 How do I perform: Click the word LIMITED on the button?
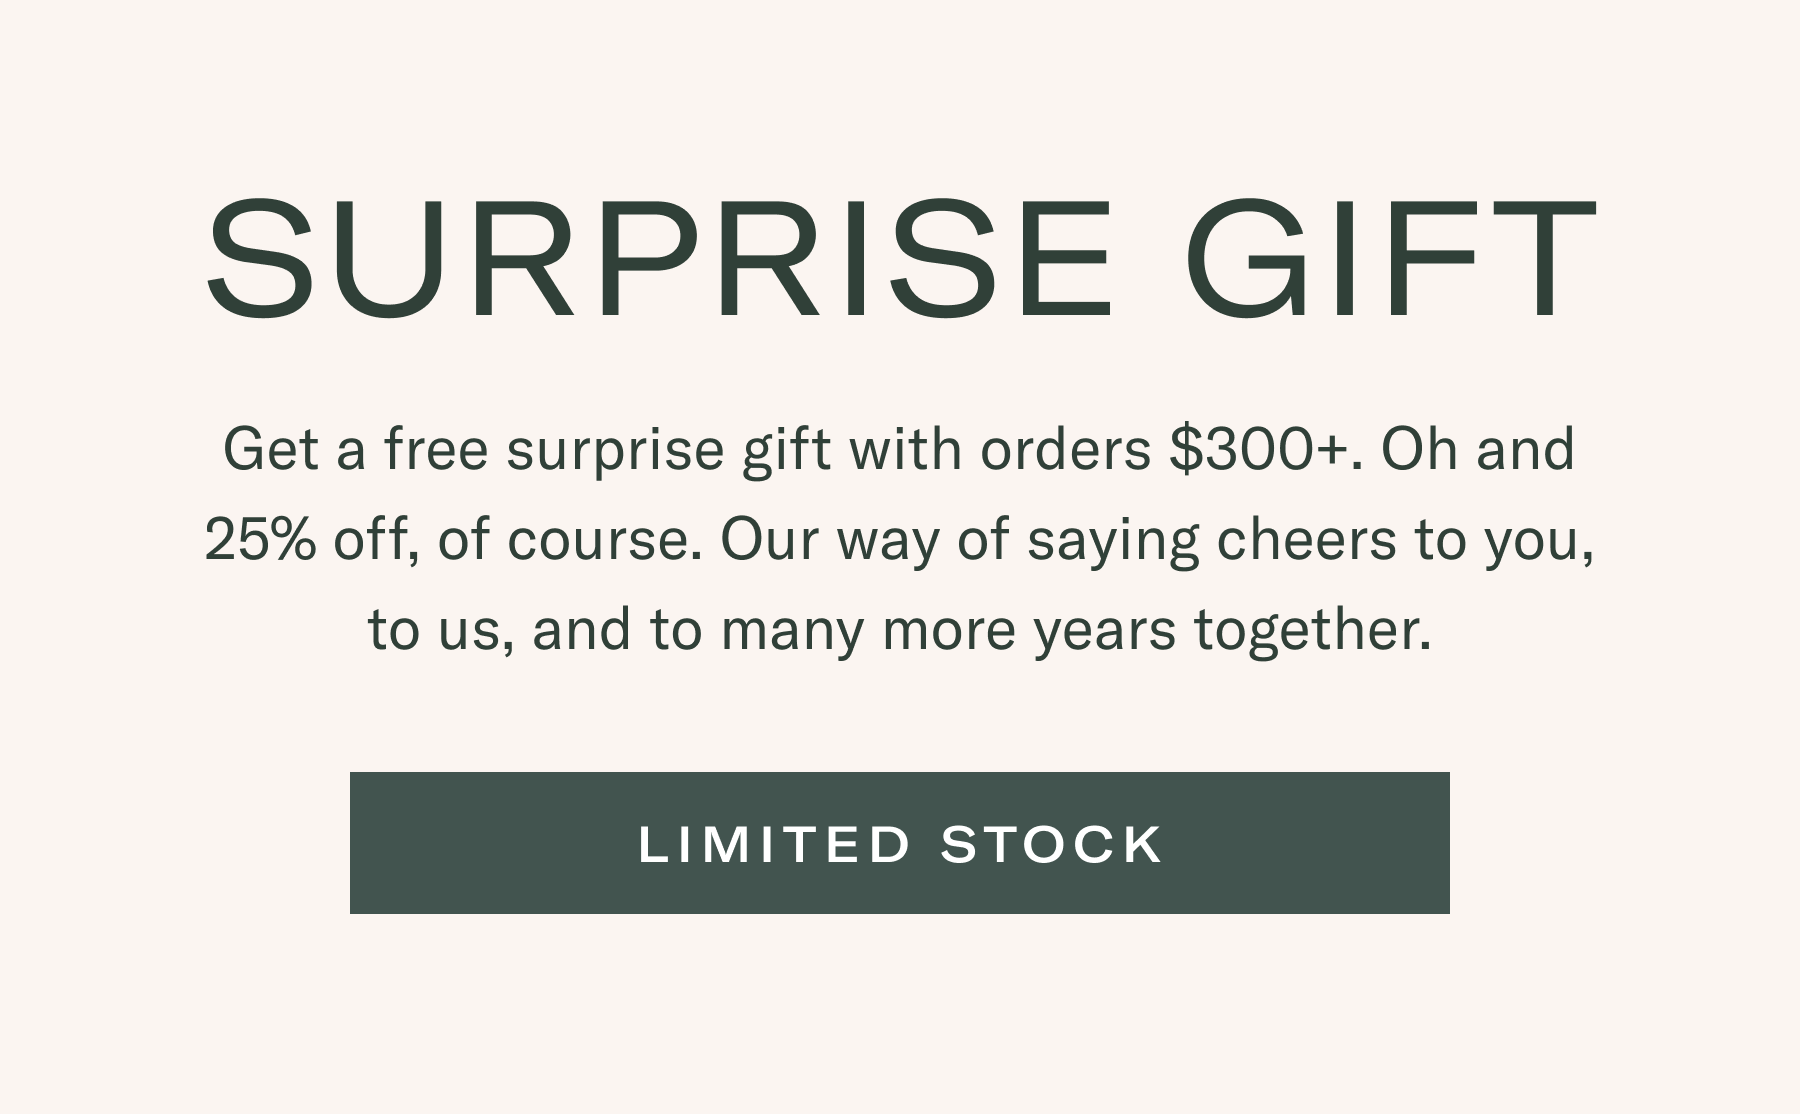pyautogui.click(x=775, y=844)
